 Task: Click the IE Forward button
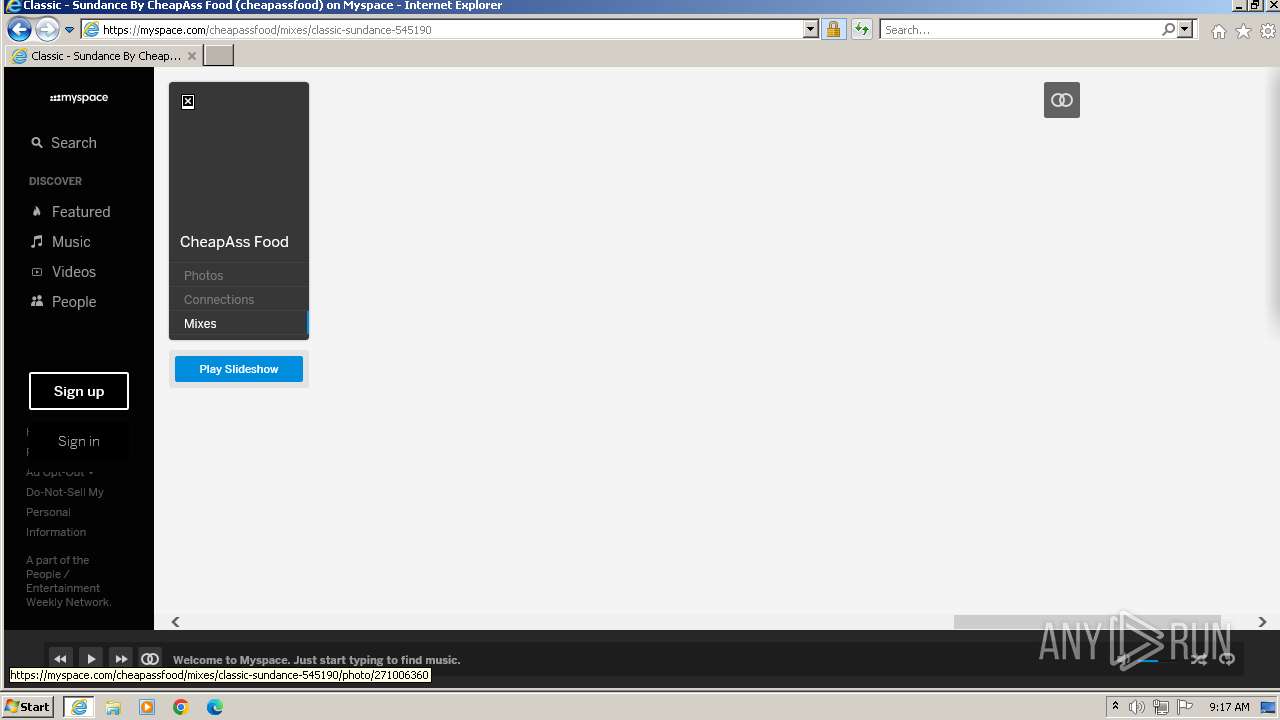click(x=47, y=29)
